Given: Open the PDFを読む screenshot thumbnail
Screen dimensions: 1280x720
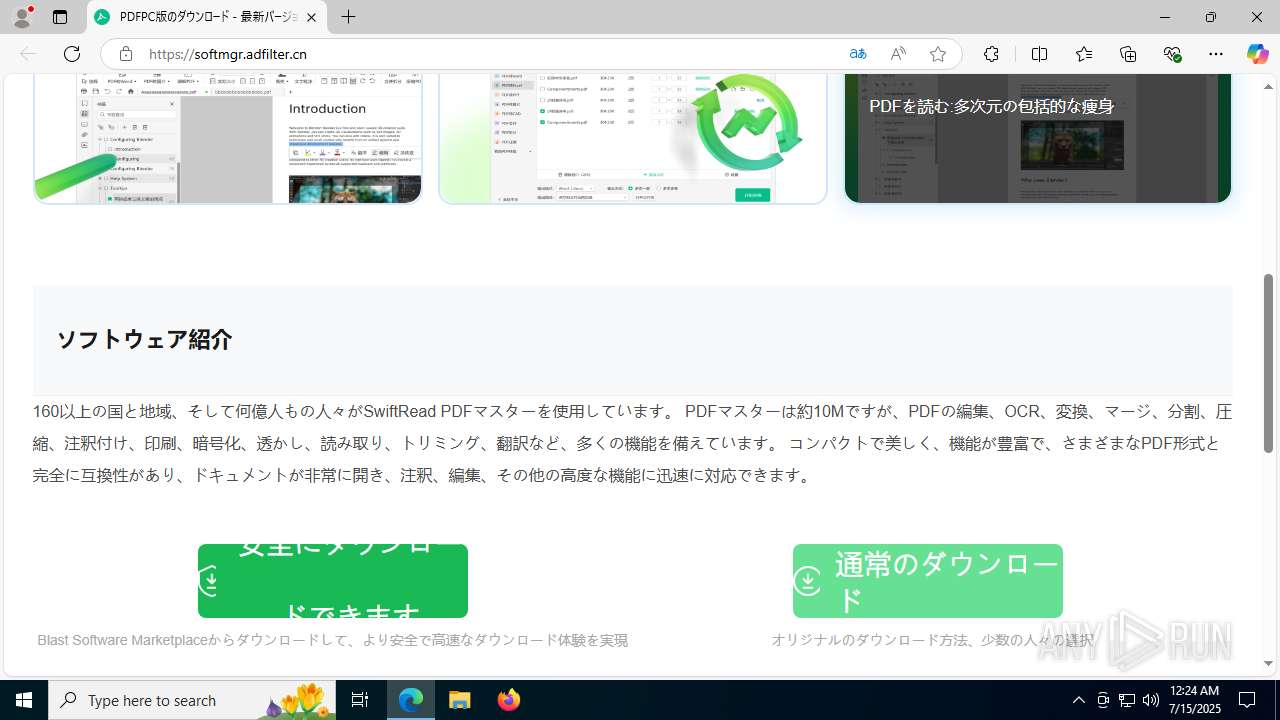Looking at the screenshot, I should coord(1038,138).
